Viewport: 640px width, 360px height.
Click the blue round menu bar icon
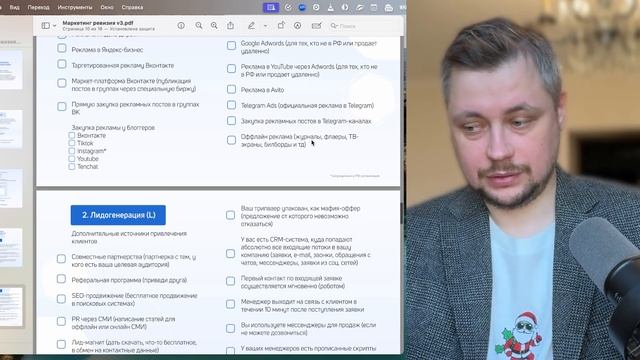[302, 7]
